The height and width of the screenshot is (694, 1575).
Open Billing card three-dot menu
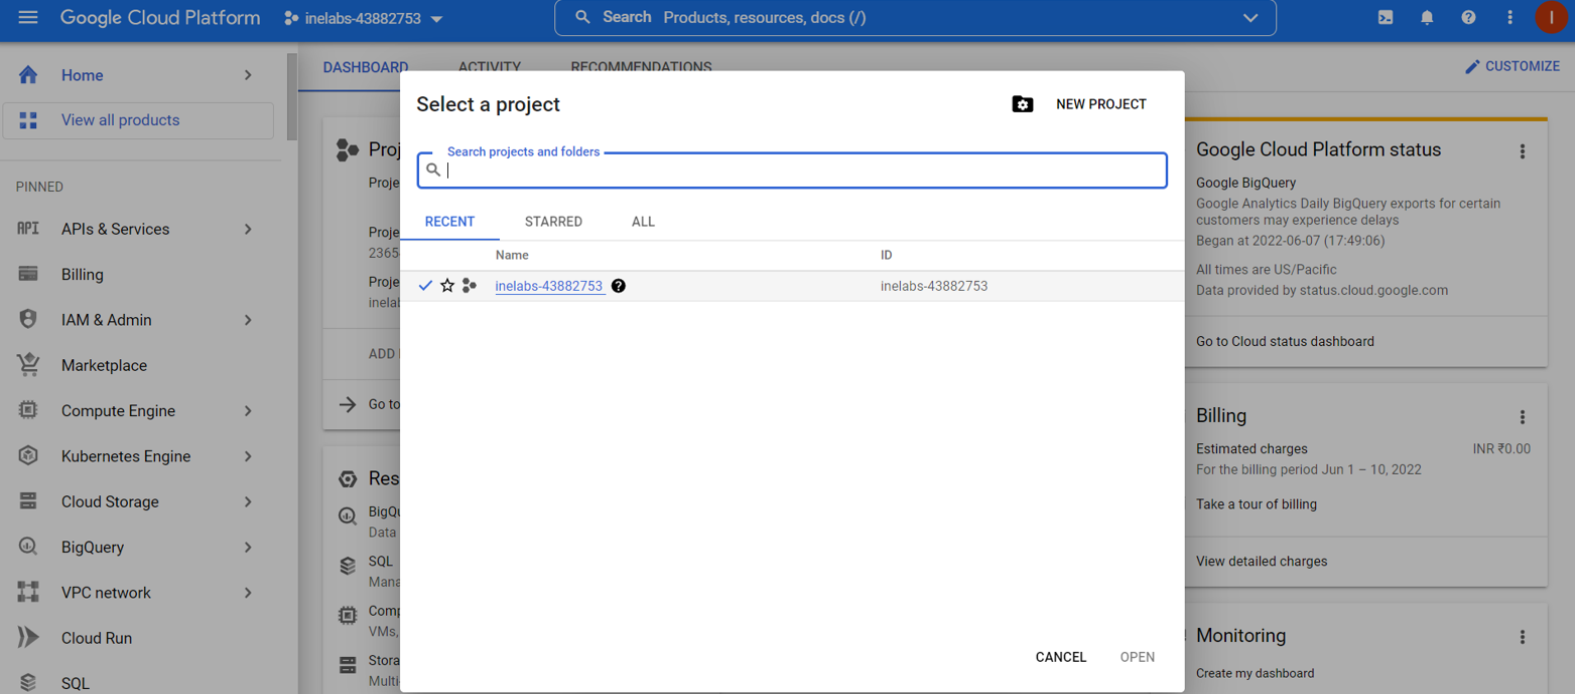click(x=1522, y=417)
